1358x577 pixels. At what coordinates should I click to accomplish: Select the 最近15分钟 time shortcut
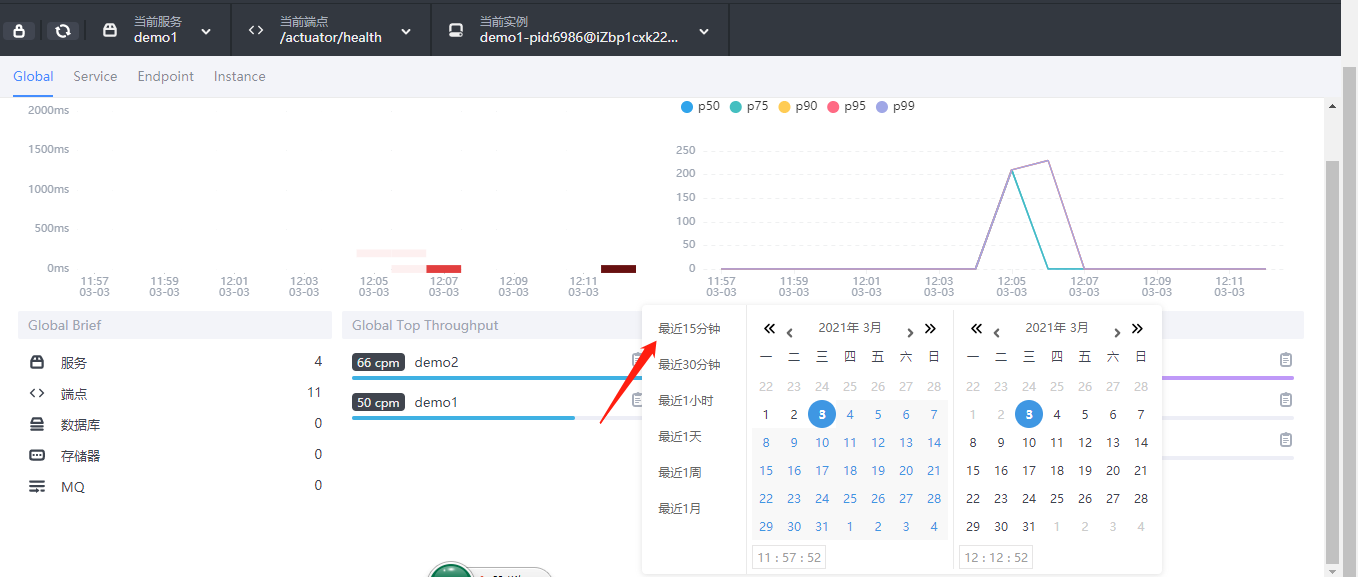pyautogui.click(x=689, y=329)
